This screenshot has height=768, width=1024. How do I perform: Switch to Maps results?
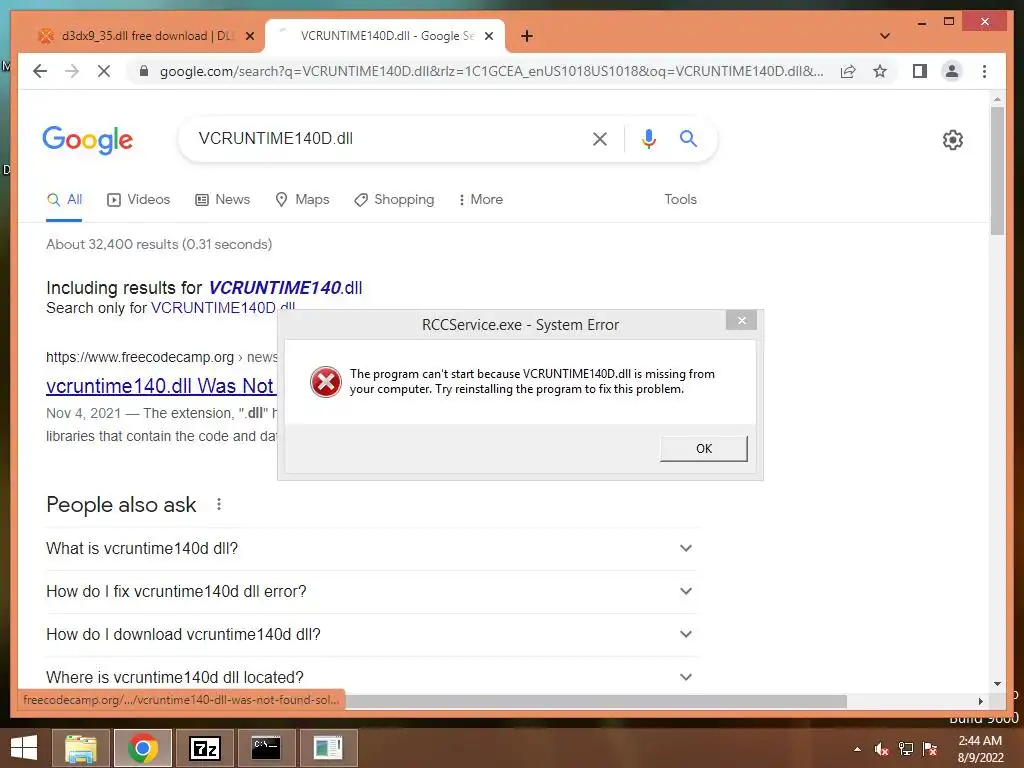click(x=302, y=200)
